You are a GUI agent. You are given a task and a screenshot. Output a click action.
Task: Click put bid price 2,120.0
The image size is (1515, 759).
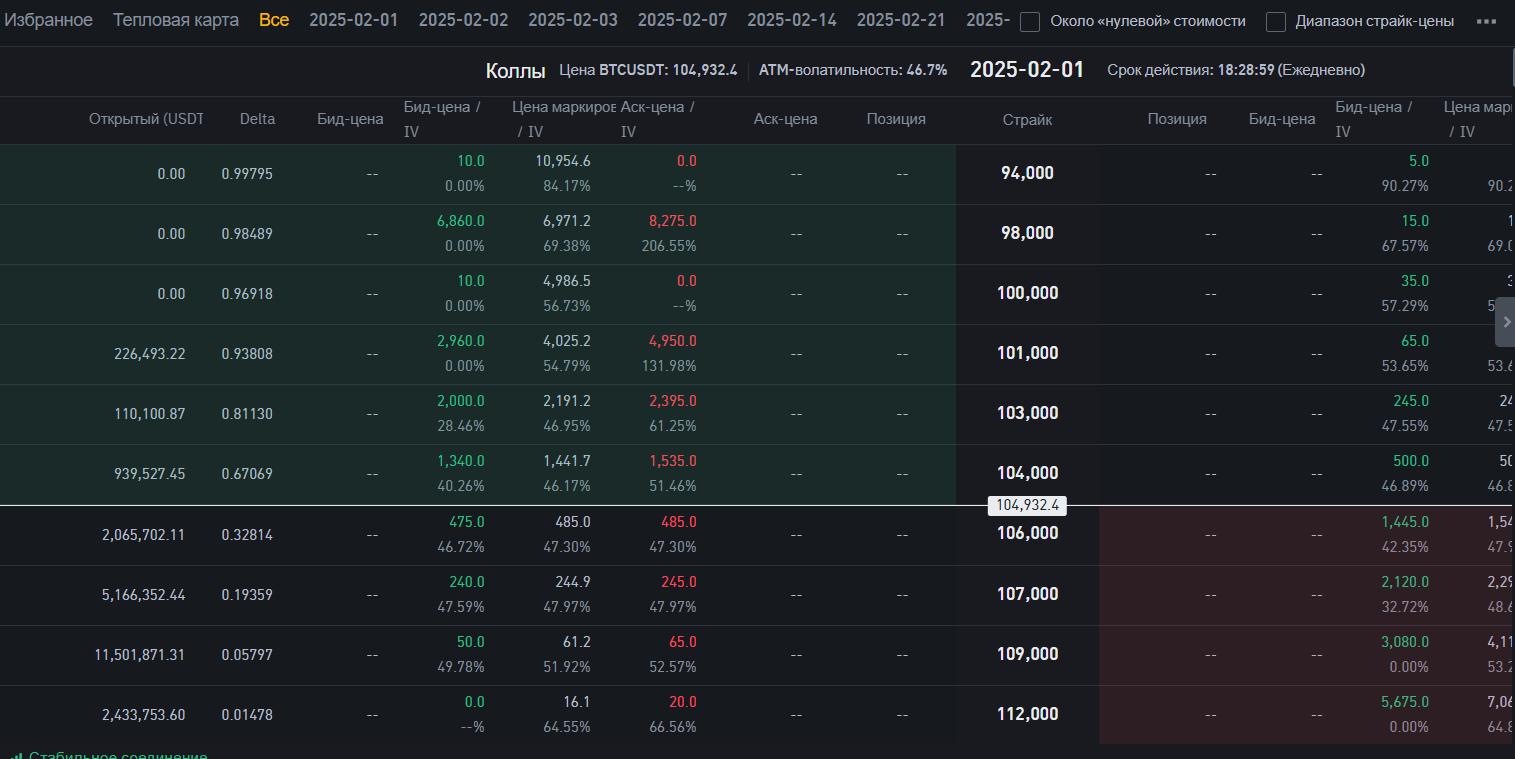[1405, 582]
